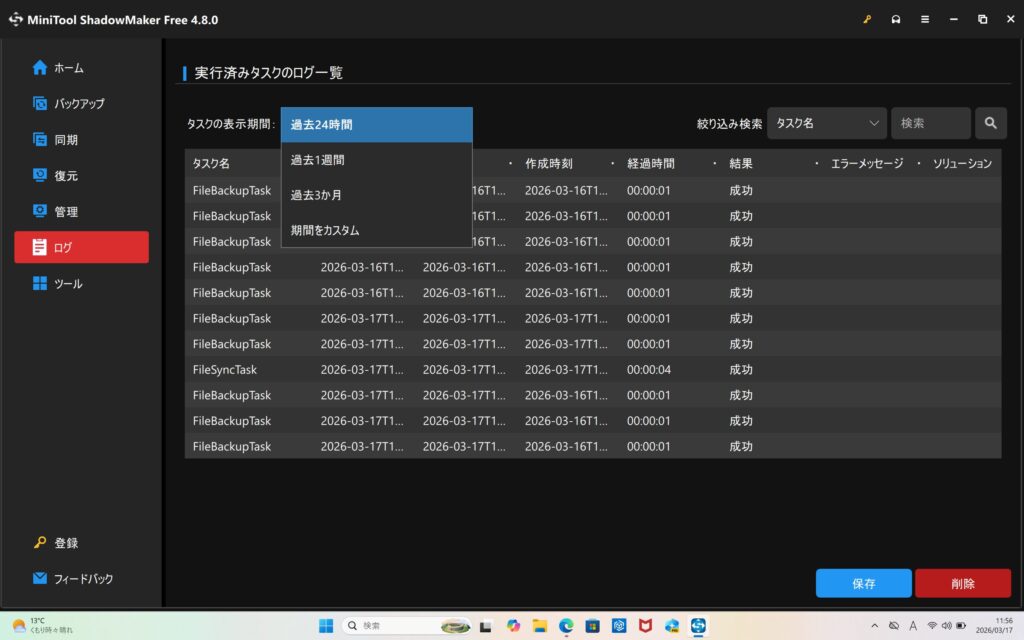Pick 期間をカスタム option

pos(376,230)
